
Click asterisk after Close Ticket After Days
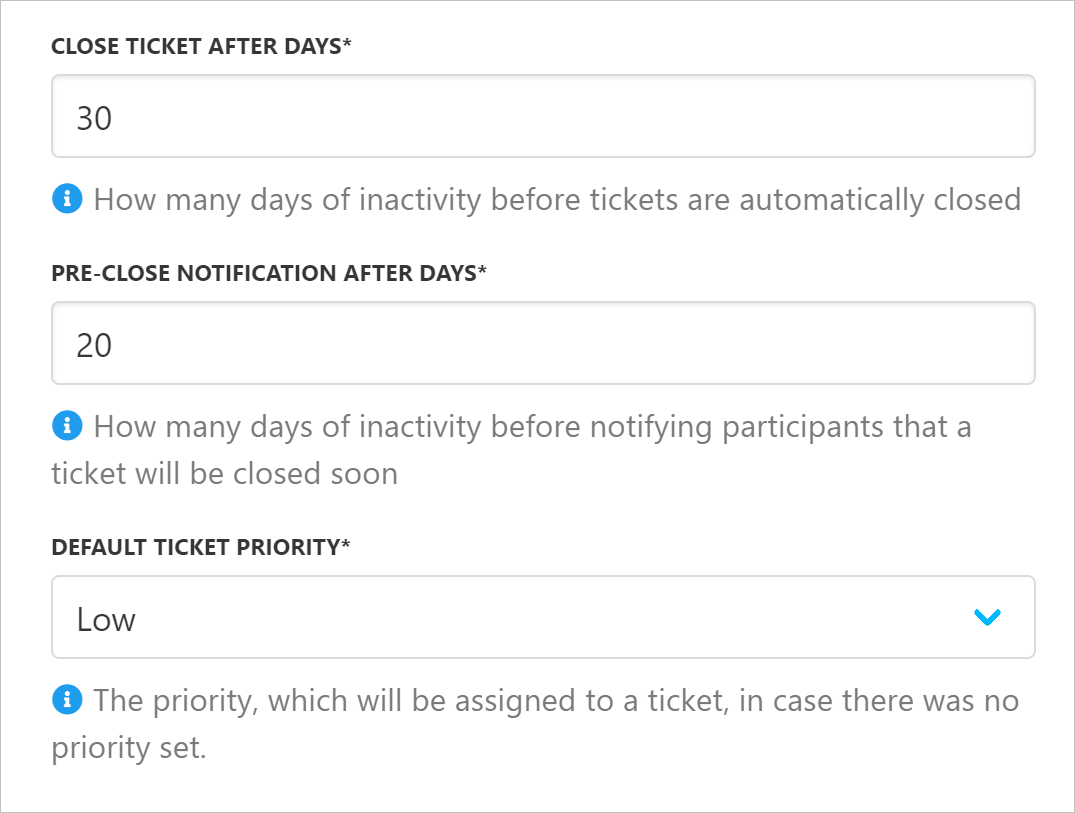347,46
